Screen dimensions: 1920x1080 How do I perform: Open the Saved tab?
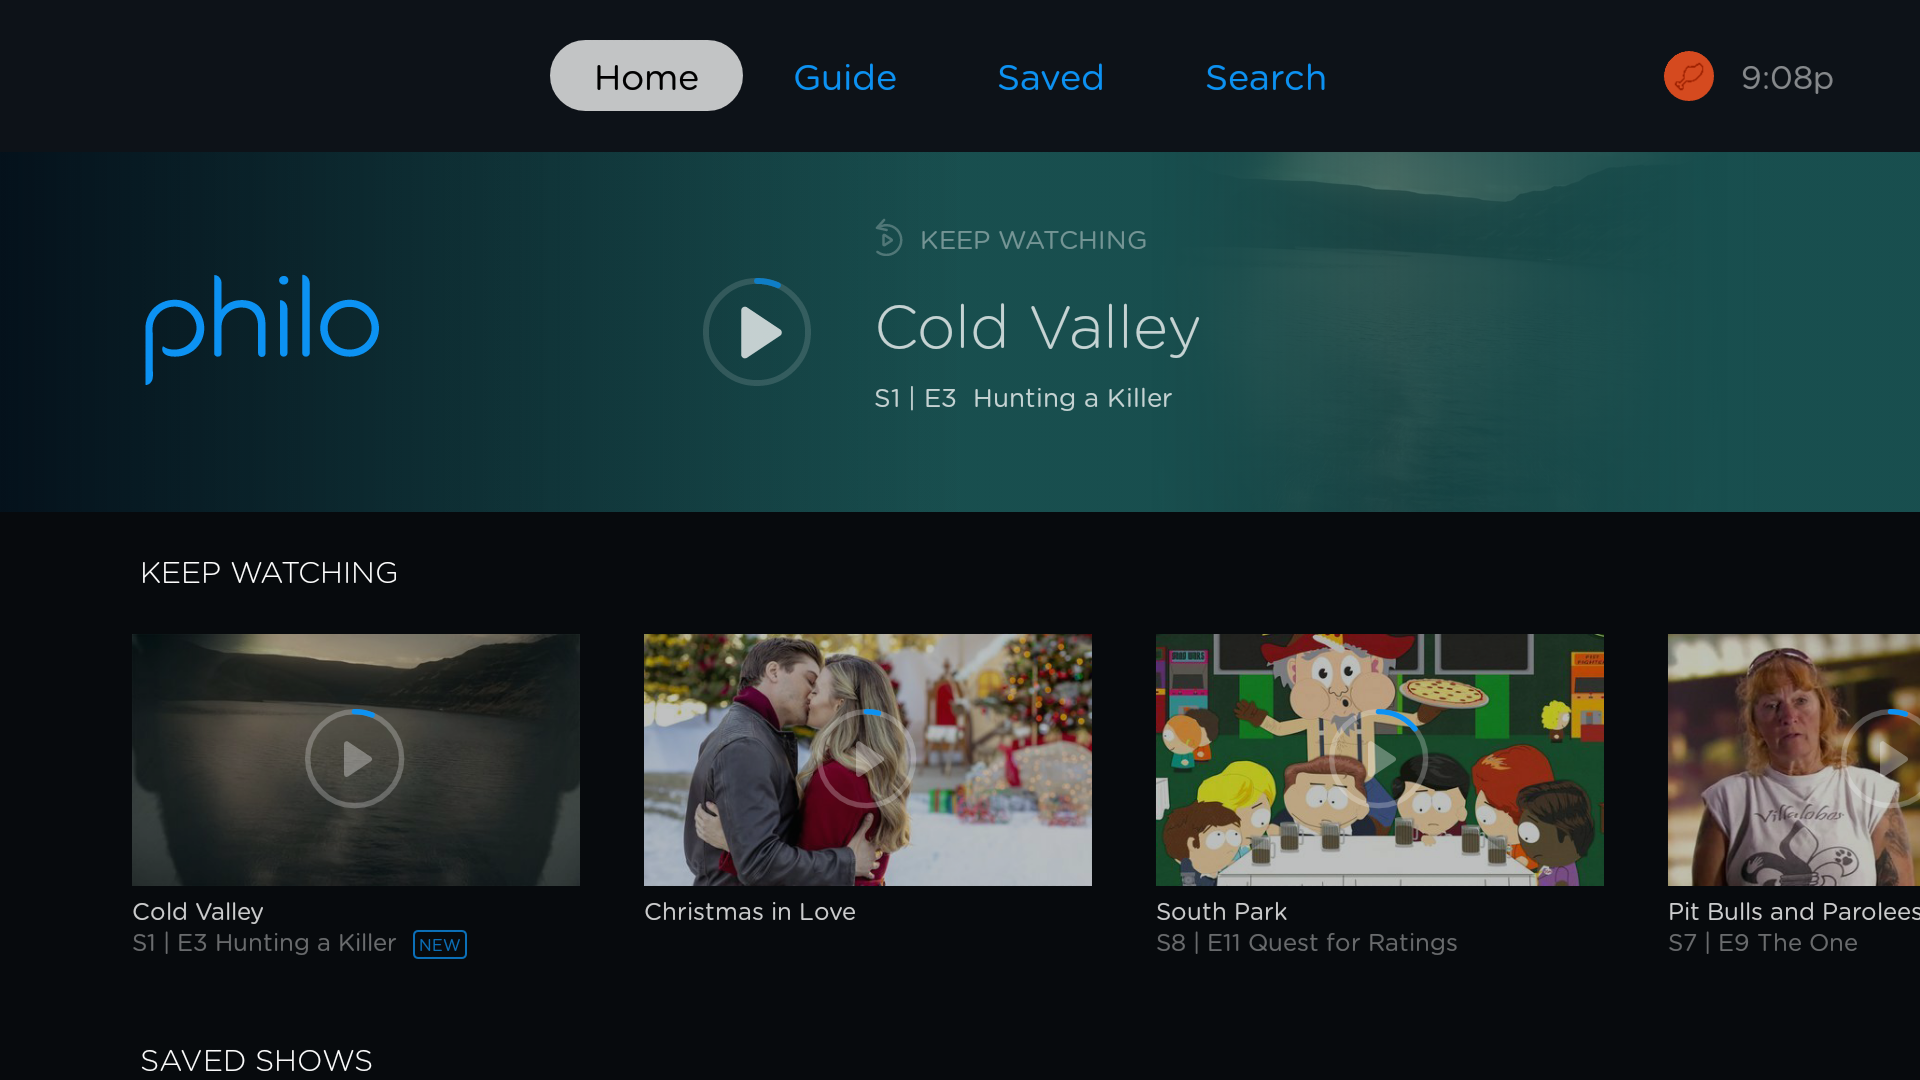(1050, 77)
